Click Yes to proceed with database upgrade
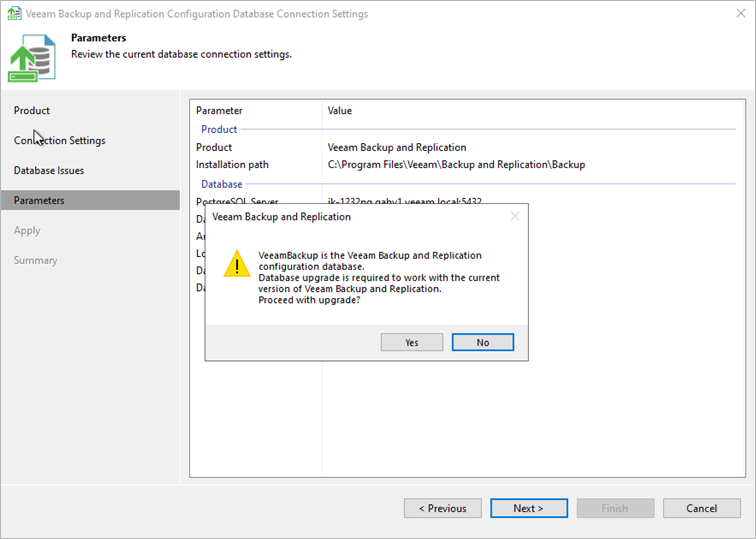756x539 pixels. click(x=412, y=342)
